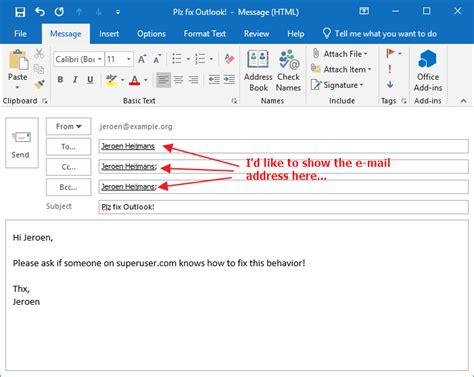Open the highlight color dropdown arrow

pos(122,80)
